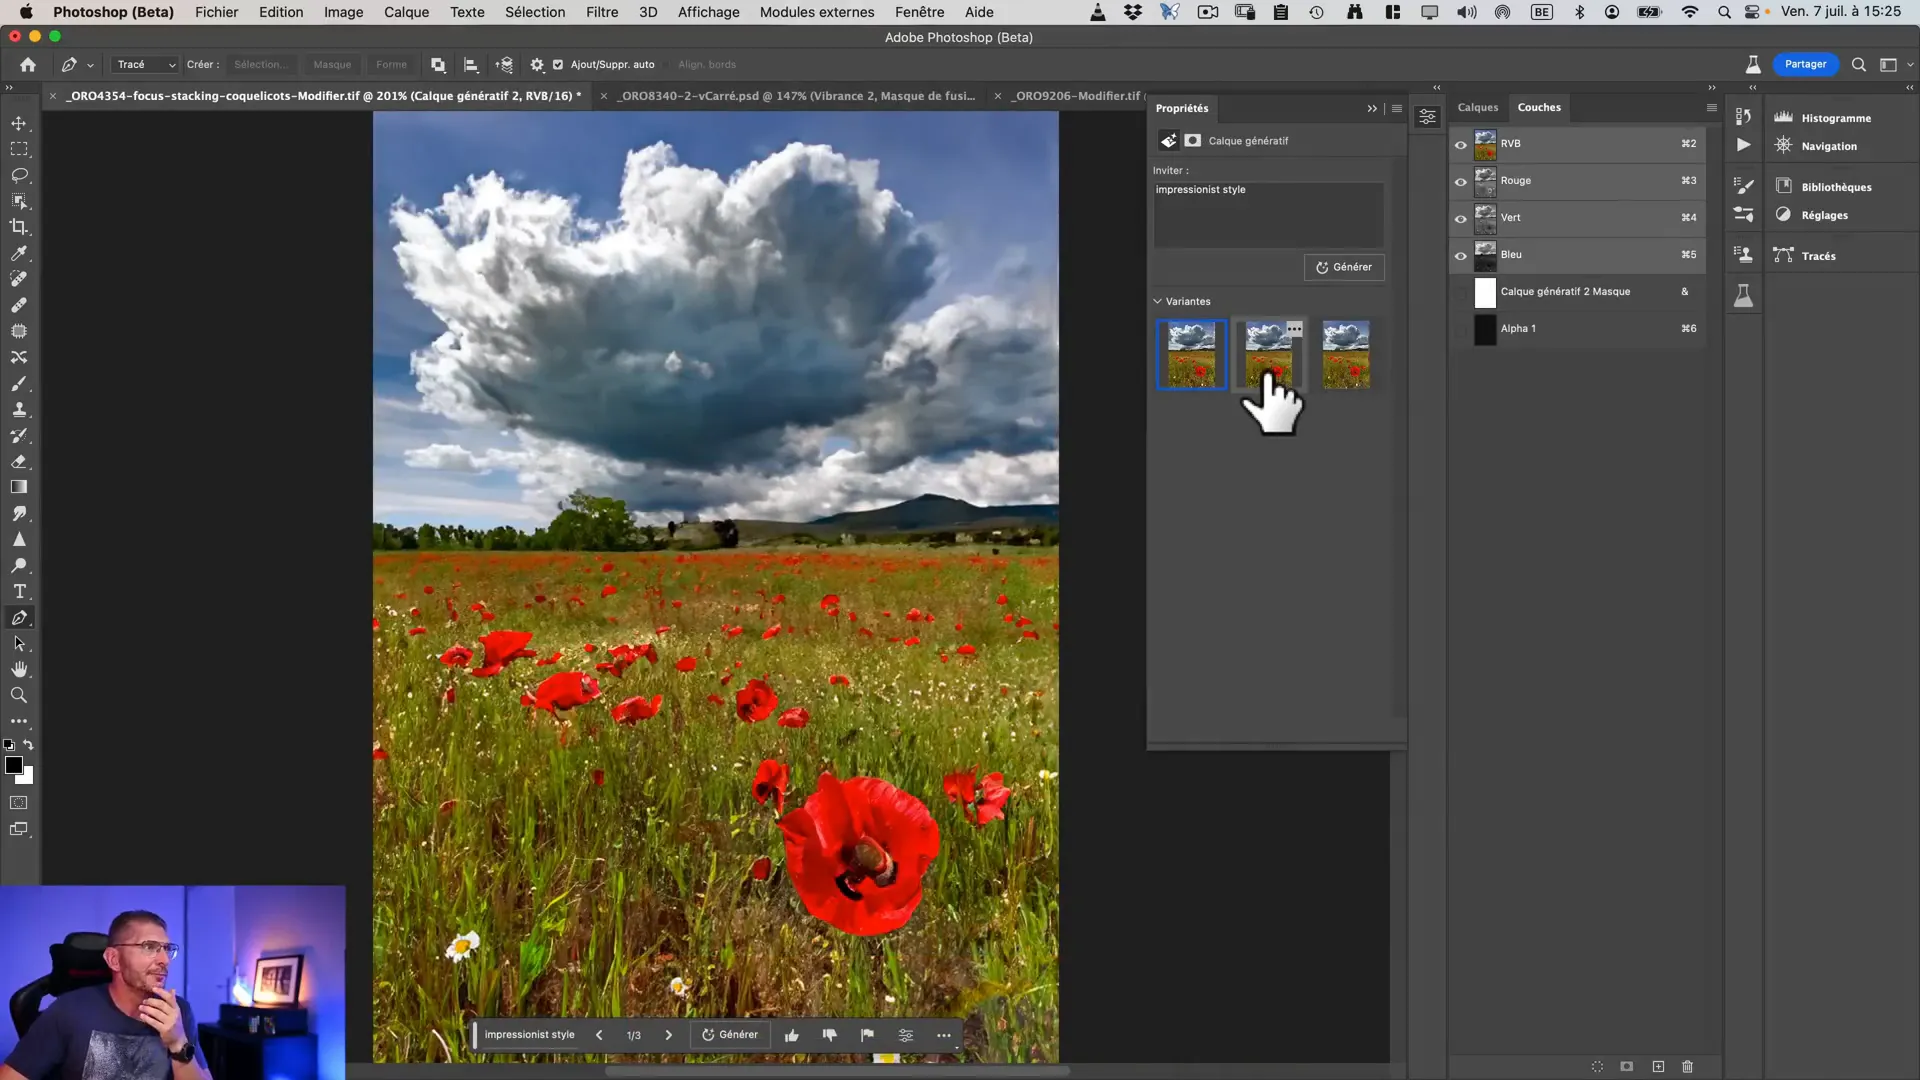Select the Pen tool in toolbar
Screen dimensions: 1920x1080
tap(19, 618)
